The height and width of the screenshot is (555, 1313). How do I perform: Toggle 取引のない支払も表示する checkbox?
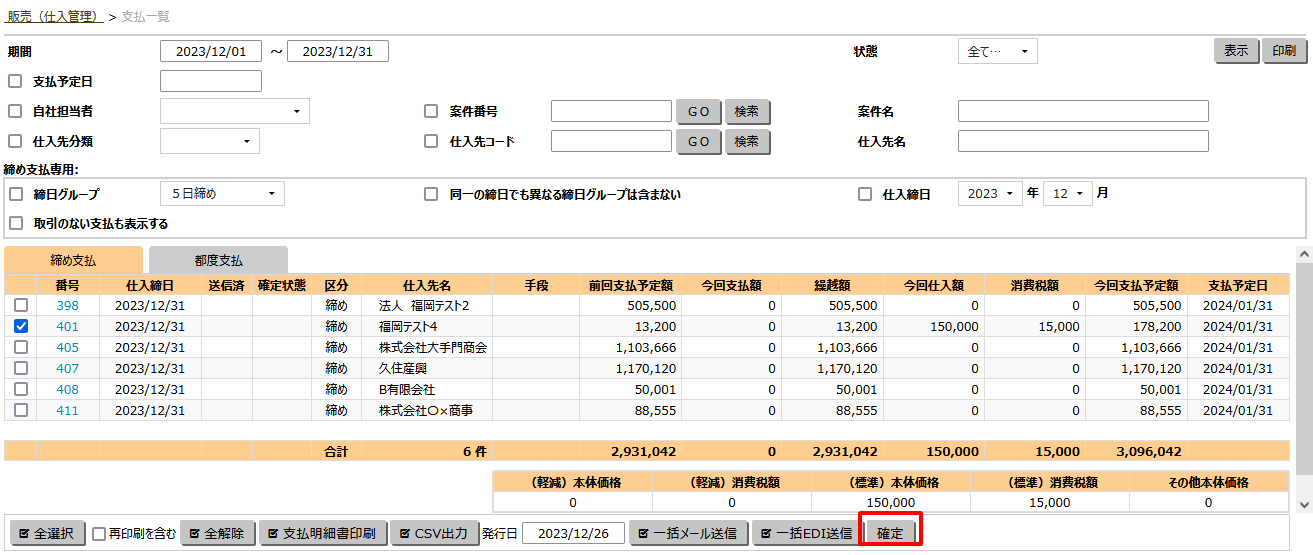point(15,224)
